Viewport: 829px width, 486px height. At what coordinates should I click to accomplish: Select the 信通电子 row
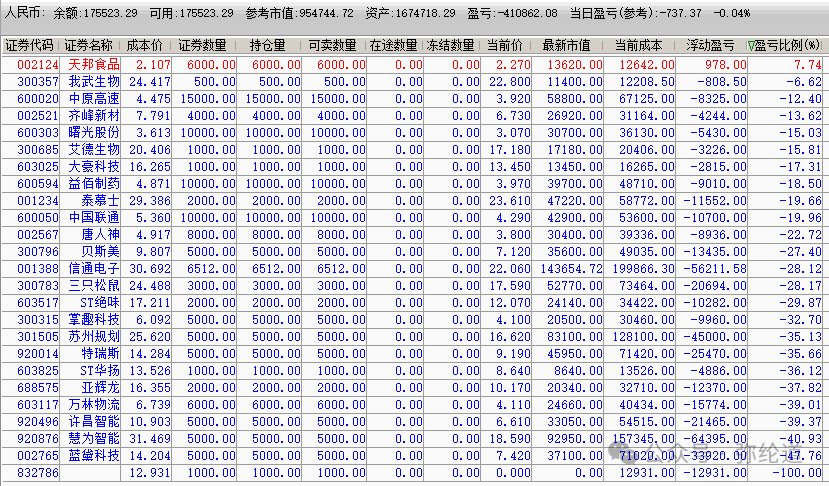412,269
